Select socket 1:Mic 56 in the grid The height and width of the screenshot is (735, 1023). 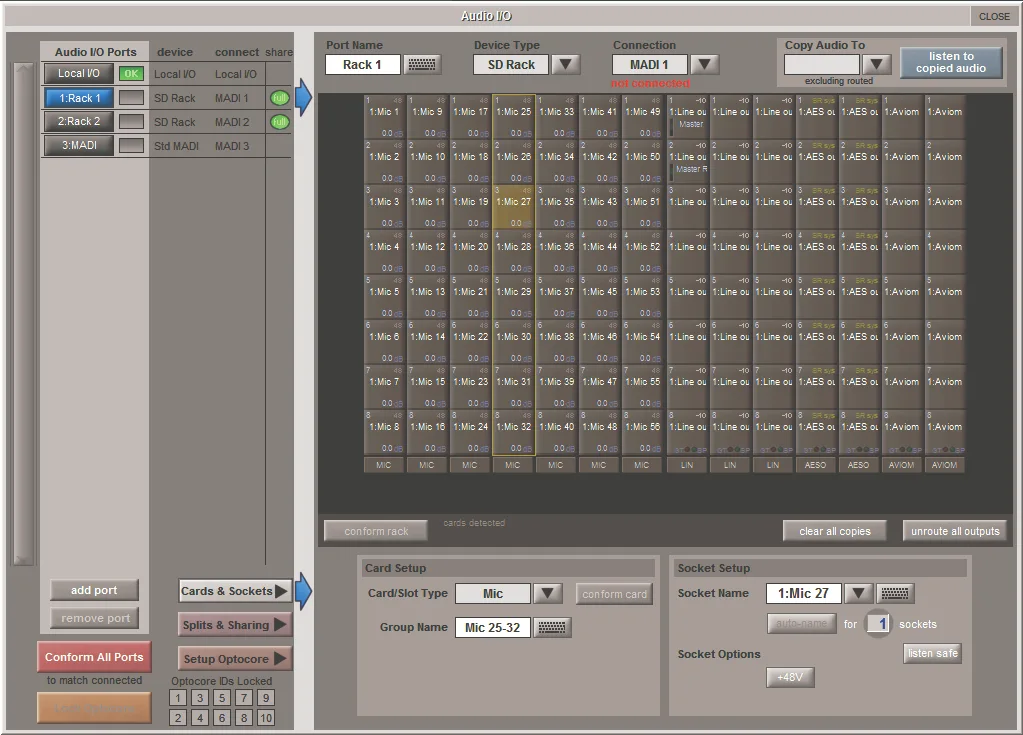[643, 432]
